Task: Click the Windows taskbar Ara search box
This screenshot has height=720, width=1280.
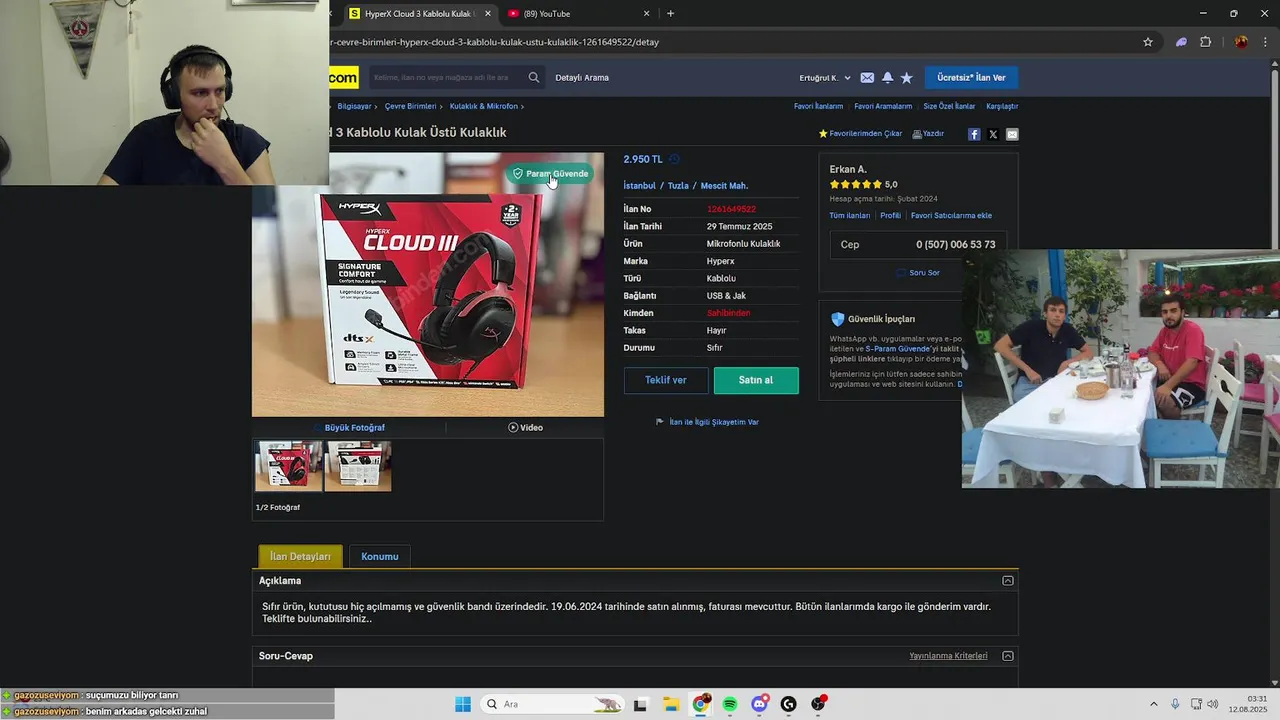Action: [x=551, y=704]
